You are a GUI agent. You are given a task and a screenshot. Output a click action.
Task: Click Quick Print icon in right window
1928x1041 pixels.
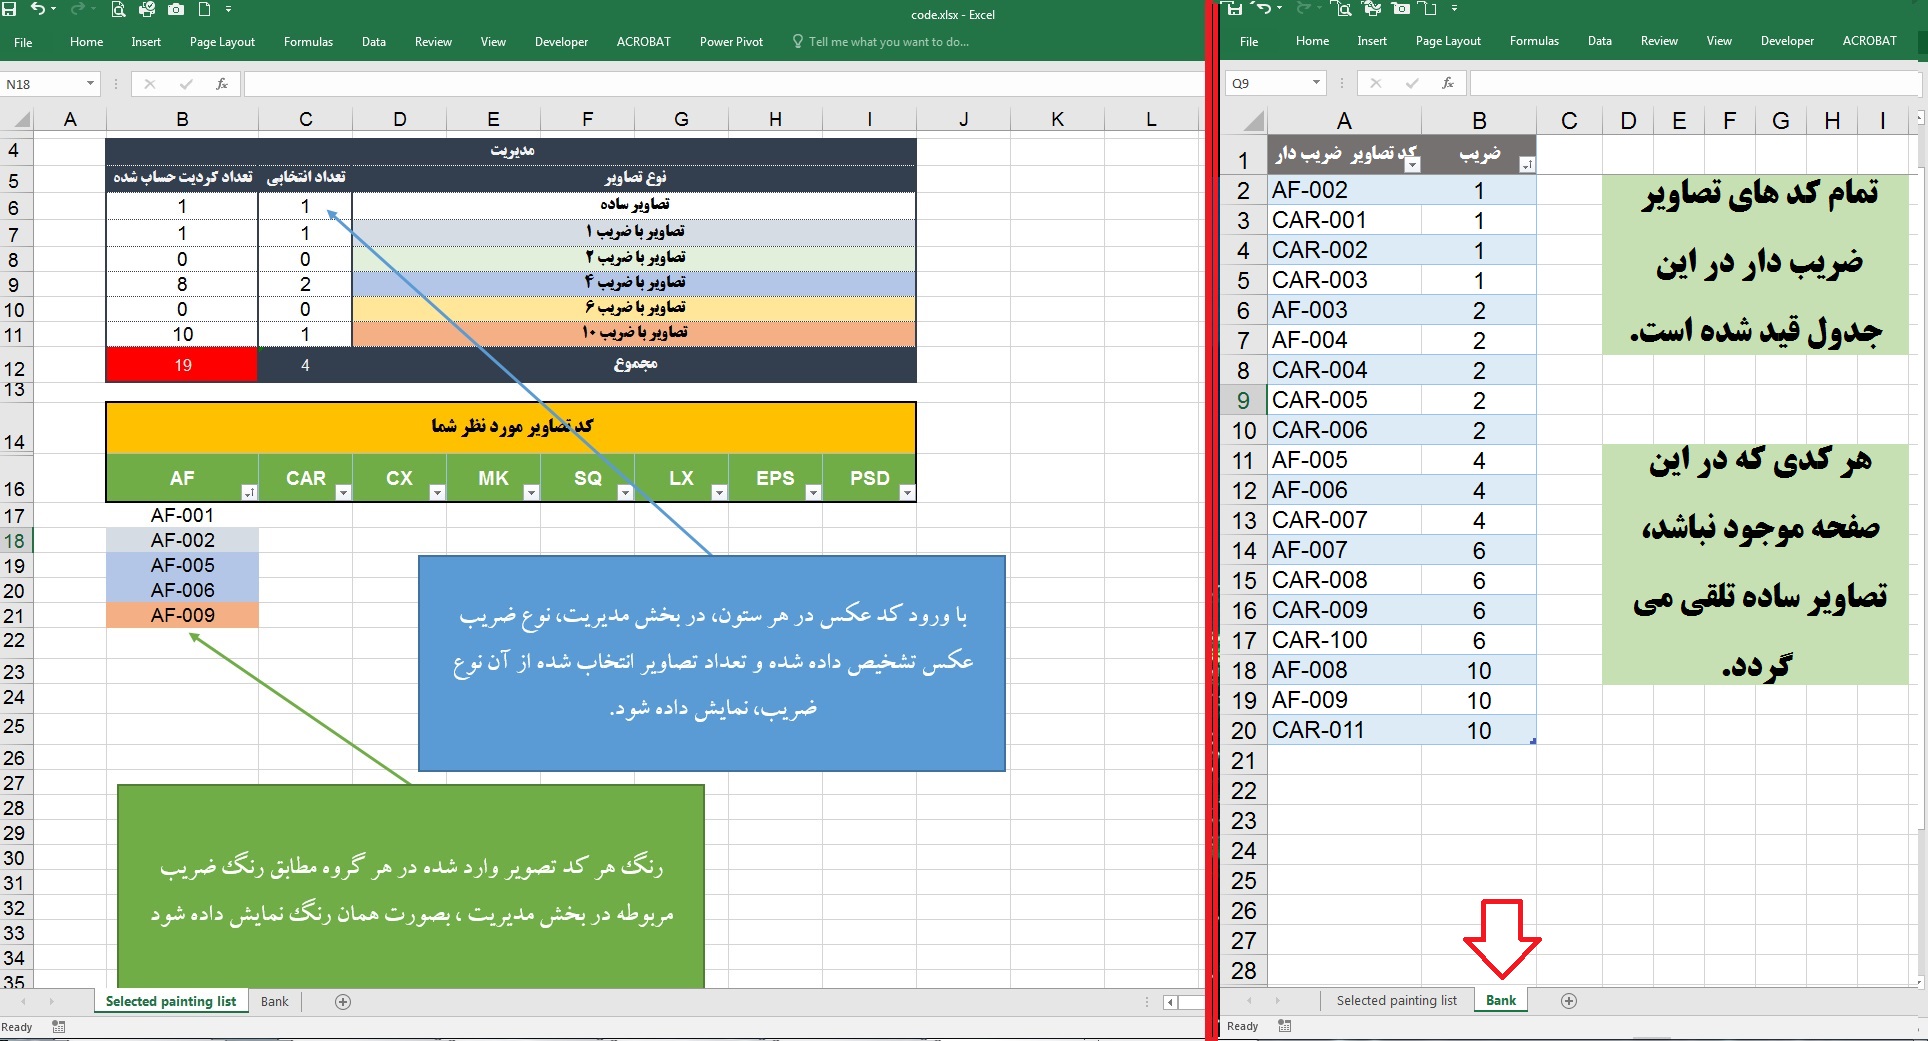[x=1372, y=9]
